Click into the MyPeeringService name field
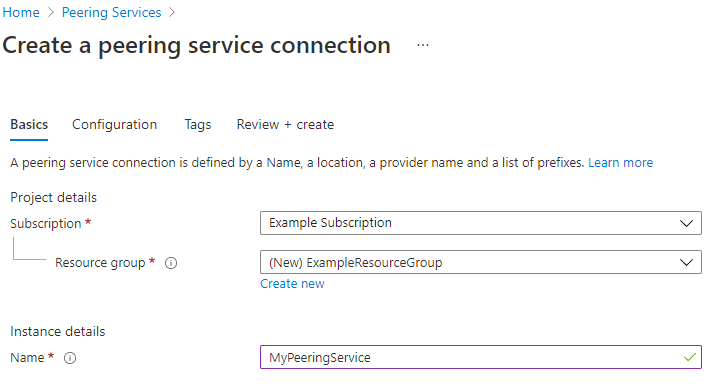This screenshot has height=392, width=725. (x=481, y=357)
